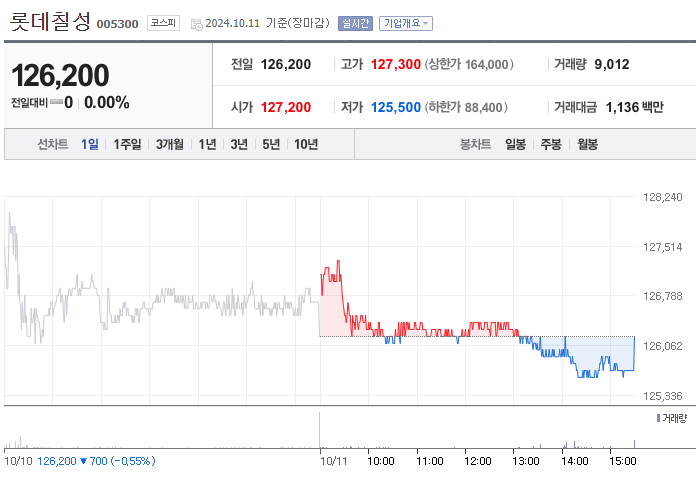Click the 15:00 time axis label
Screen dimensions: 696x481
click(623, 461)
